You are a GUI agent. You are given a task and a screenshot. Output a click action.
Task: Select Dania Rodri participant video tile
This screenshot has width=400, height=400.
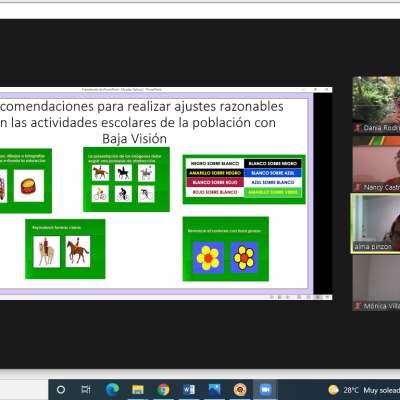pos(376,104)
